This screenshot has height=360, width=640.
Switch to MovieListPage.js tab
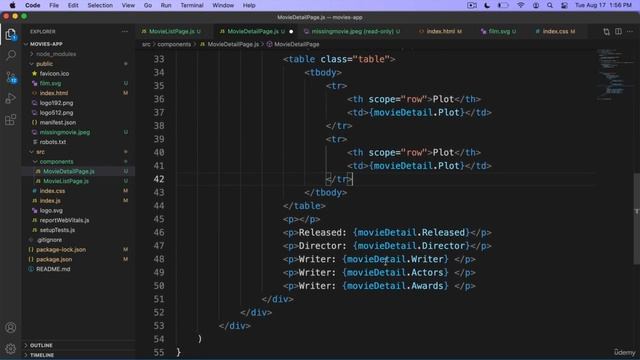tap(172, 31)
